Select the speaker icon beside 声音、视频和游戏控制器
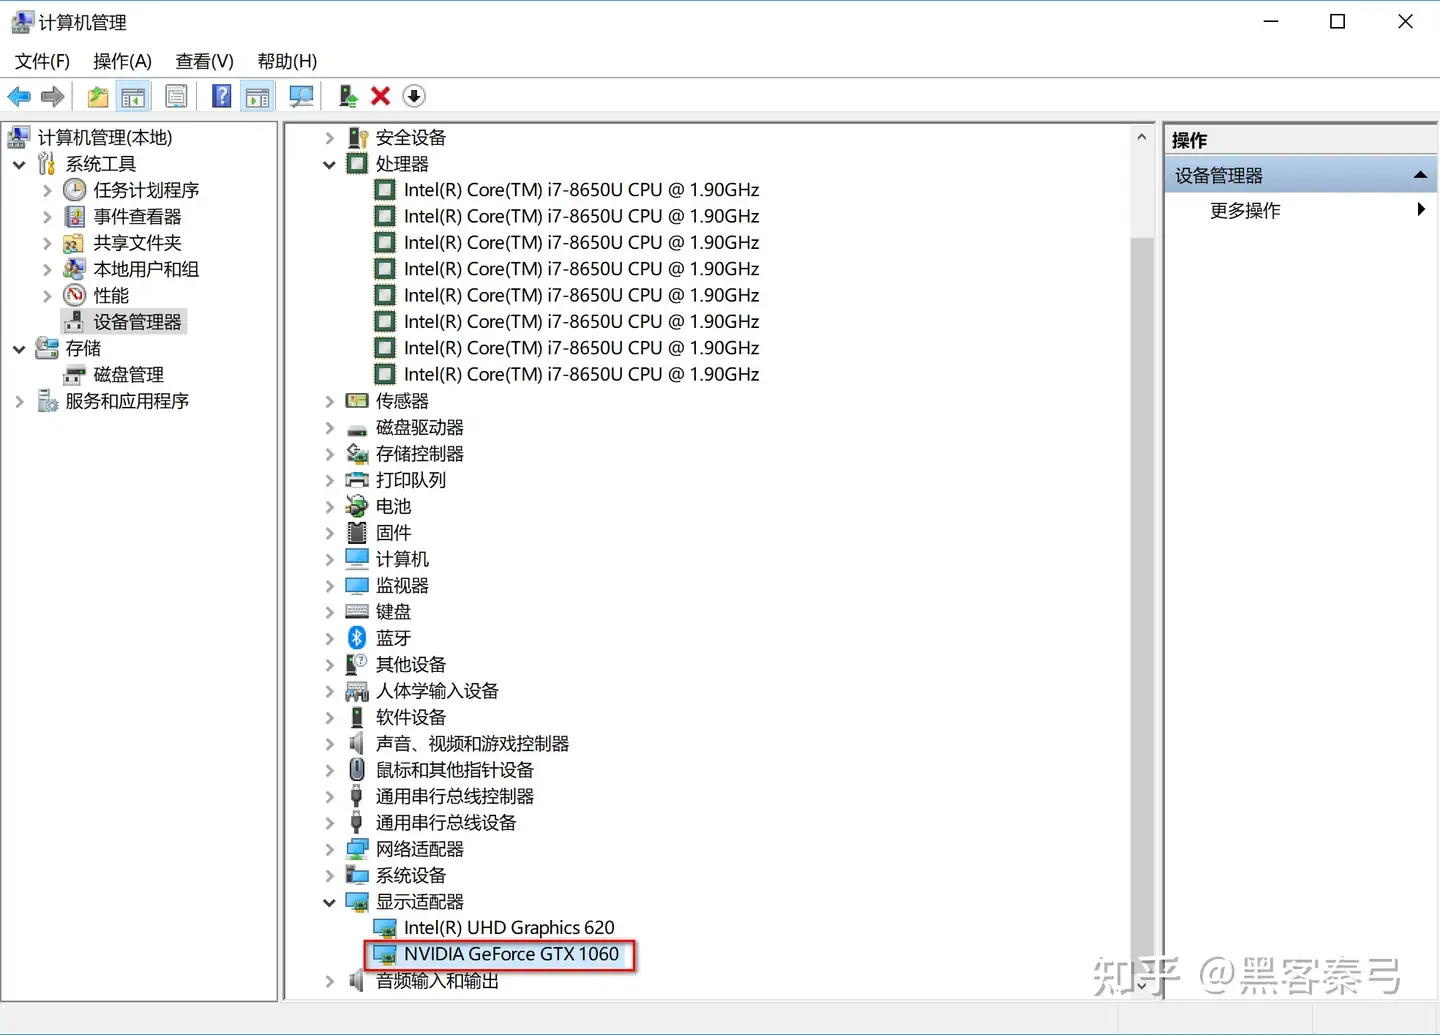This screenshot has width=1440, height=1035. pos(357,743)
